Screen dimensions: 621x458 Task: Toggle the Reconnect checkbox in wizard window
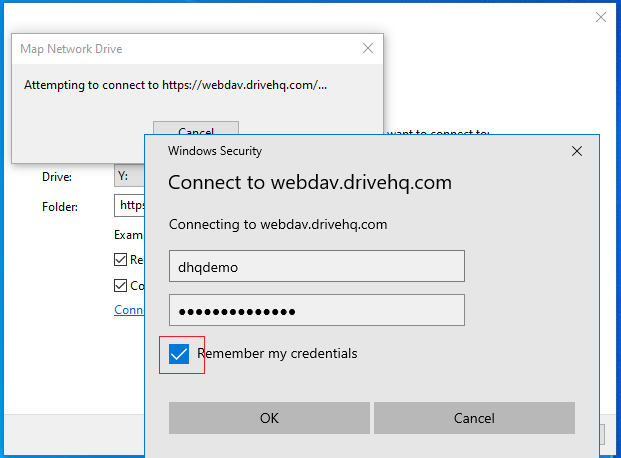tap(120, 260)
